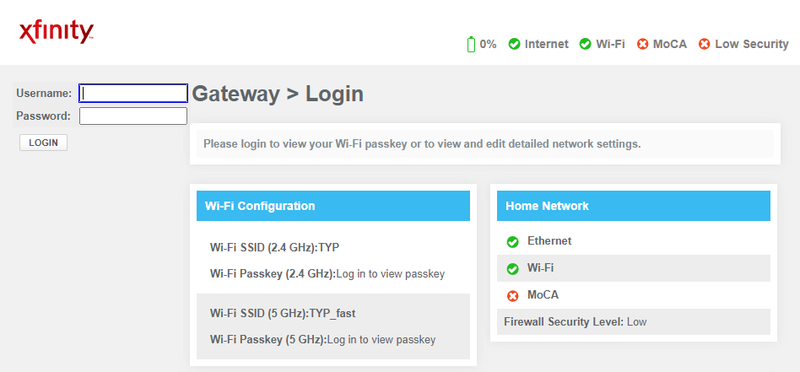
Task: Click the Gateway > Login heading
Action: pyautogui.click(x=278, y=94)
